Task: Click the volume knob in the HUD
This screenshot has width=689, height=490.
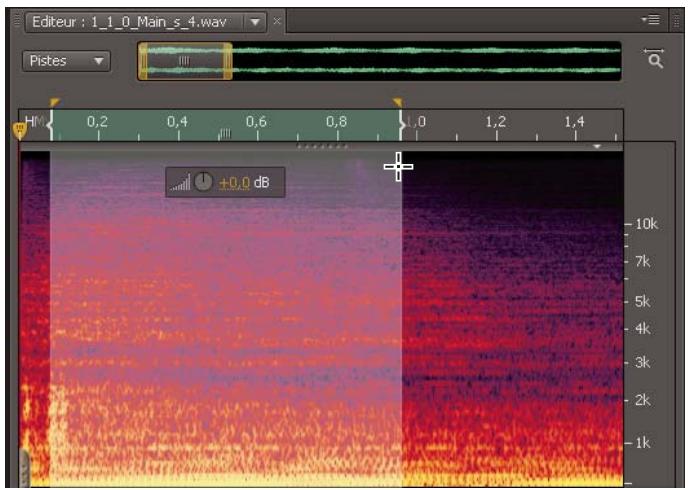Action: [x=203, y=181]
